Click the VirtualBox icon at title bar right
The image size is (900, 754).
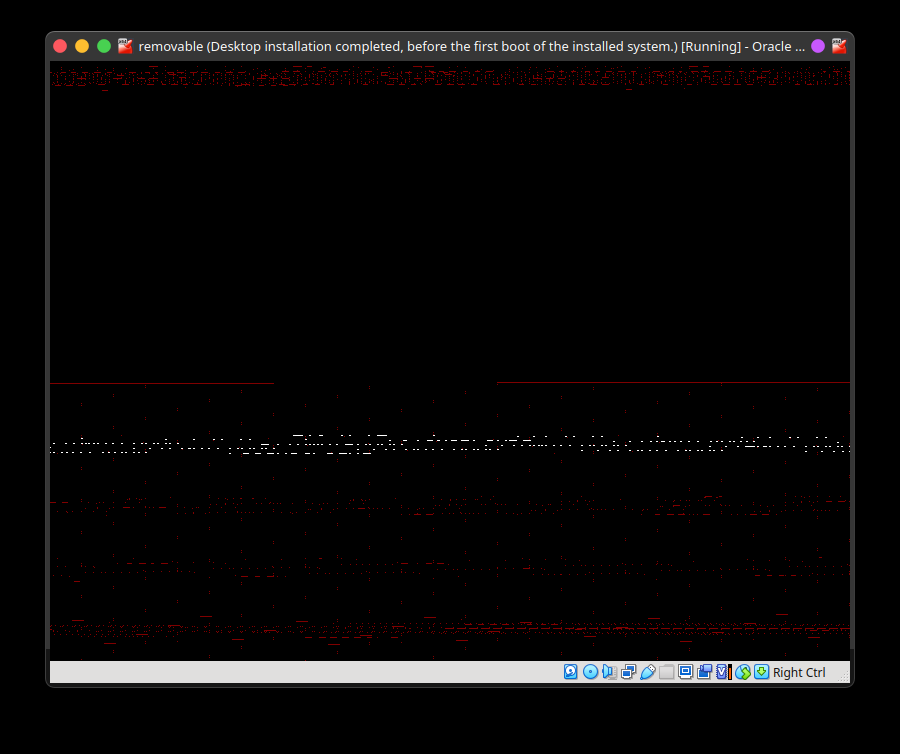tap(839, 46)
